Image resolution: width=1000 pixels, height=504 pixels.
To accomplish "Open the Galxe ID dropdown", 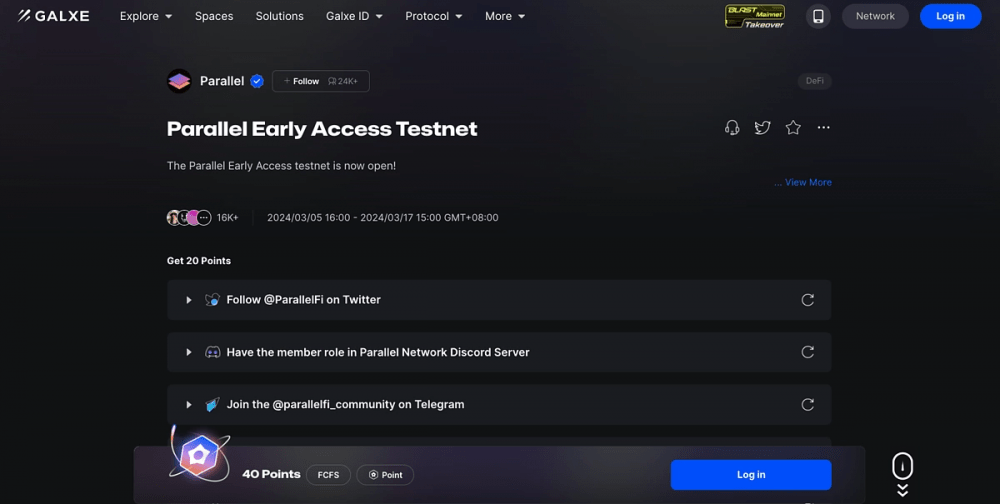I will click(x=355, y=17).
